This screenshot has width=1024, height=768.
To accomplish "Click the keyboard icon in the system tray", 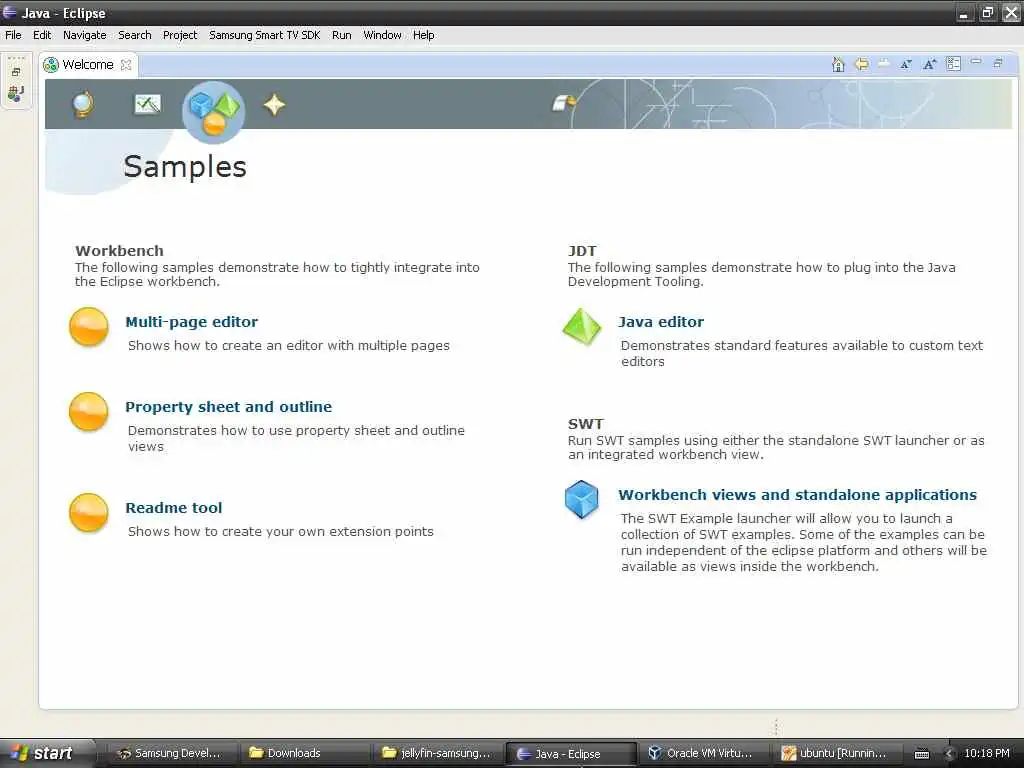I will pyautogui.click(x=921, y=754).
